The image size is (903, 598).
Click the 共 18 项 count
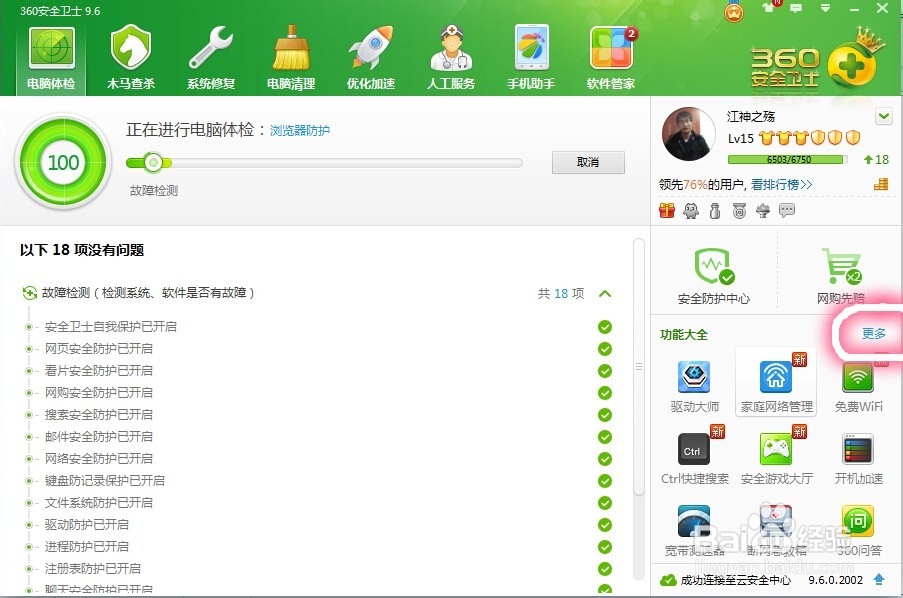(x=561, y=294)
